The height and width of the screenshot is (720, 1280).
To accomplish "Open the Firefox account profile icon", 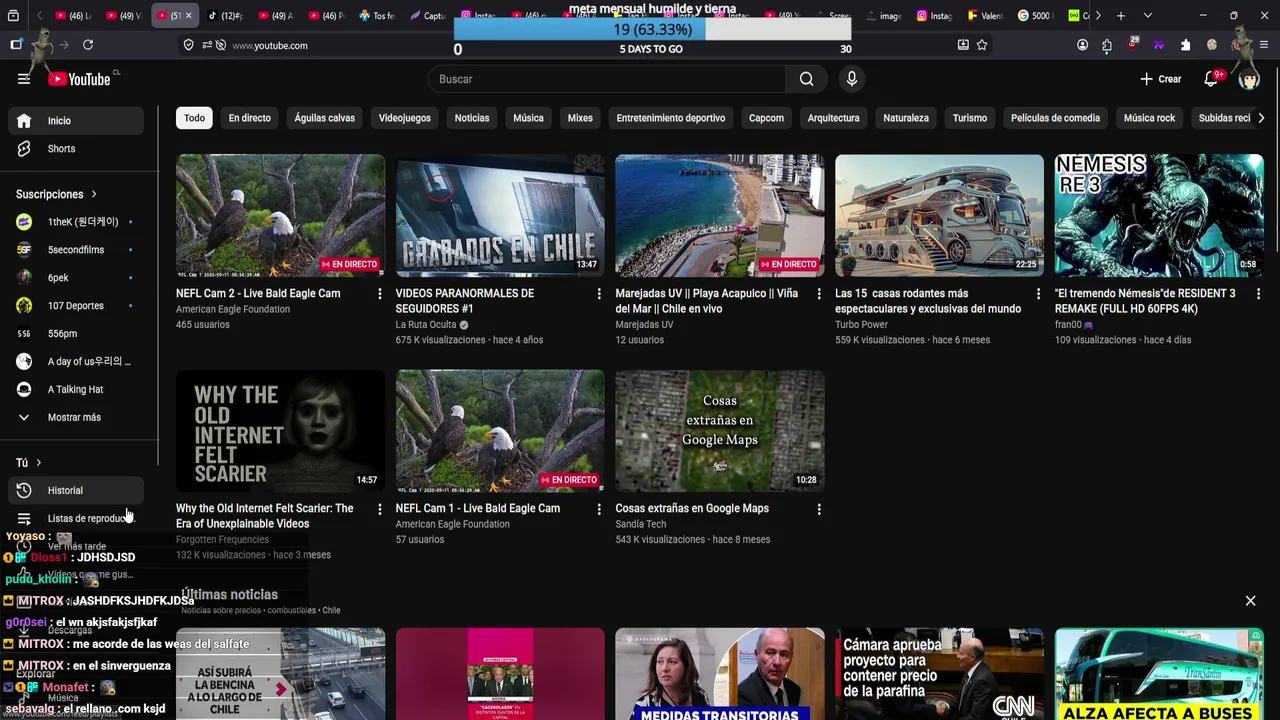I will tap(1082, 45).
